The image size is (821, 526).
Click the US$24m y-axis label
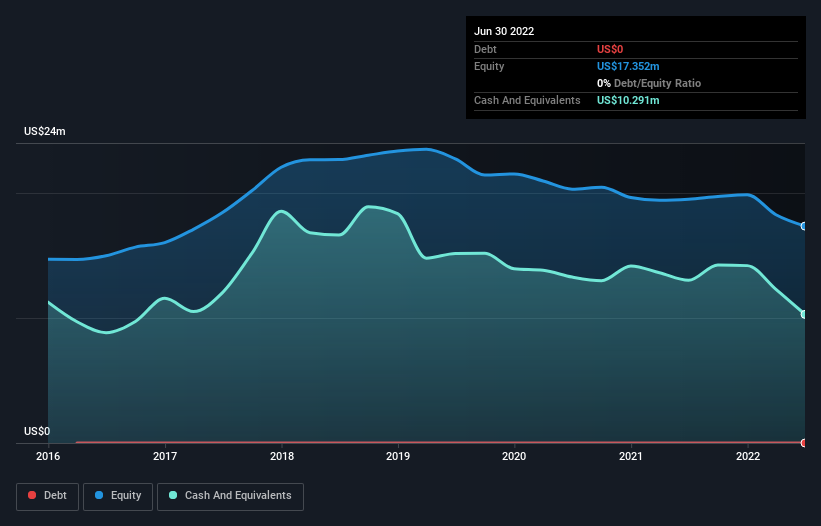point(45,131)
